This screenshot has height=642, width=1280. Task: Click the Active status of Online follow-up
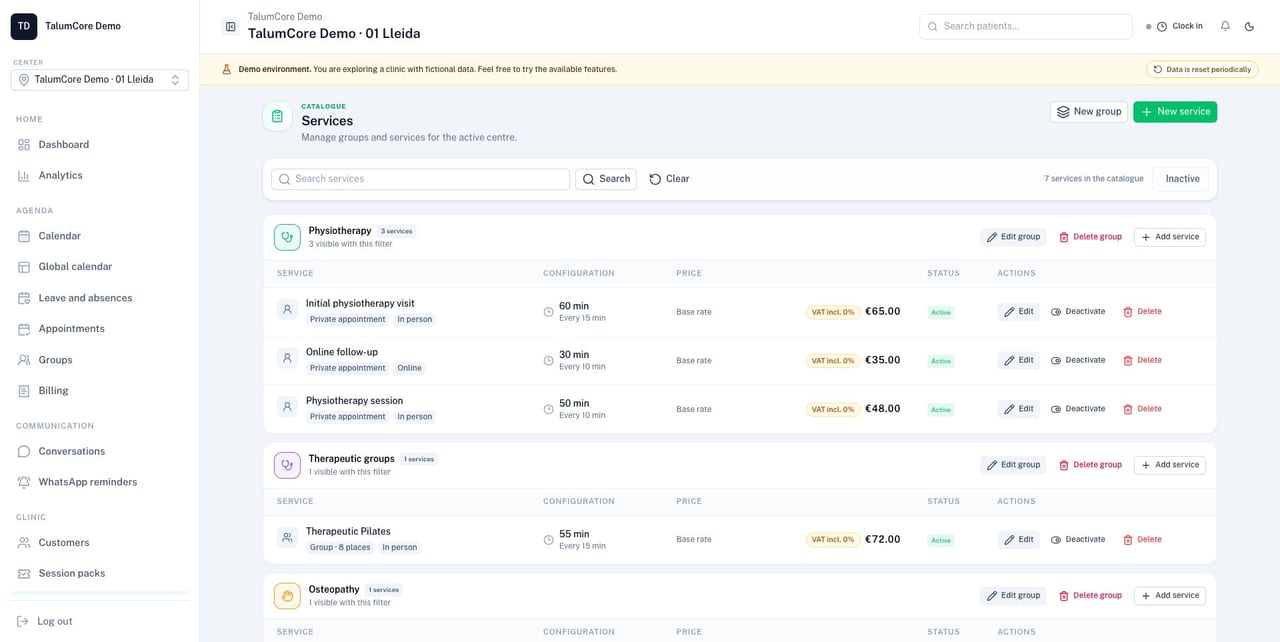click(941, 361)
